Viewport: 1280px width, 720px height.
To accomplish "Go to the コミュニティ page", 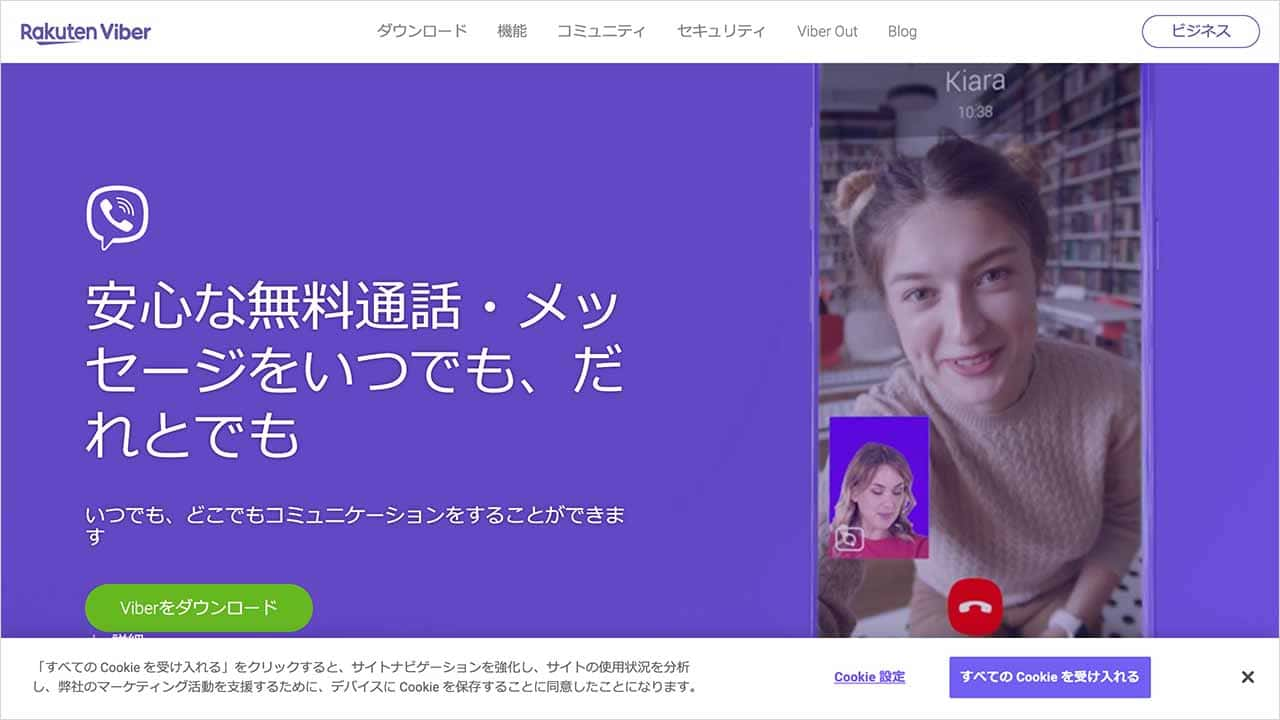I will coord(601,31).
